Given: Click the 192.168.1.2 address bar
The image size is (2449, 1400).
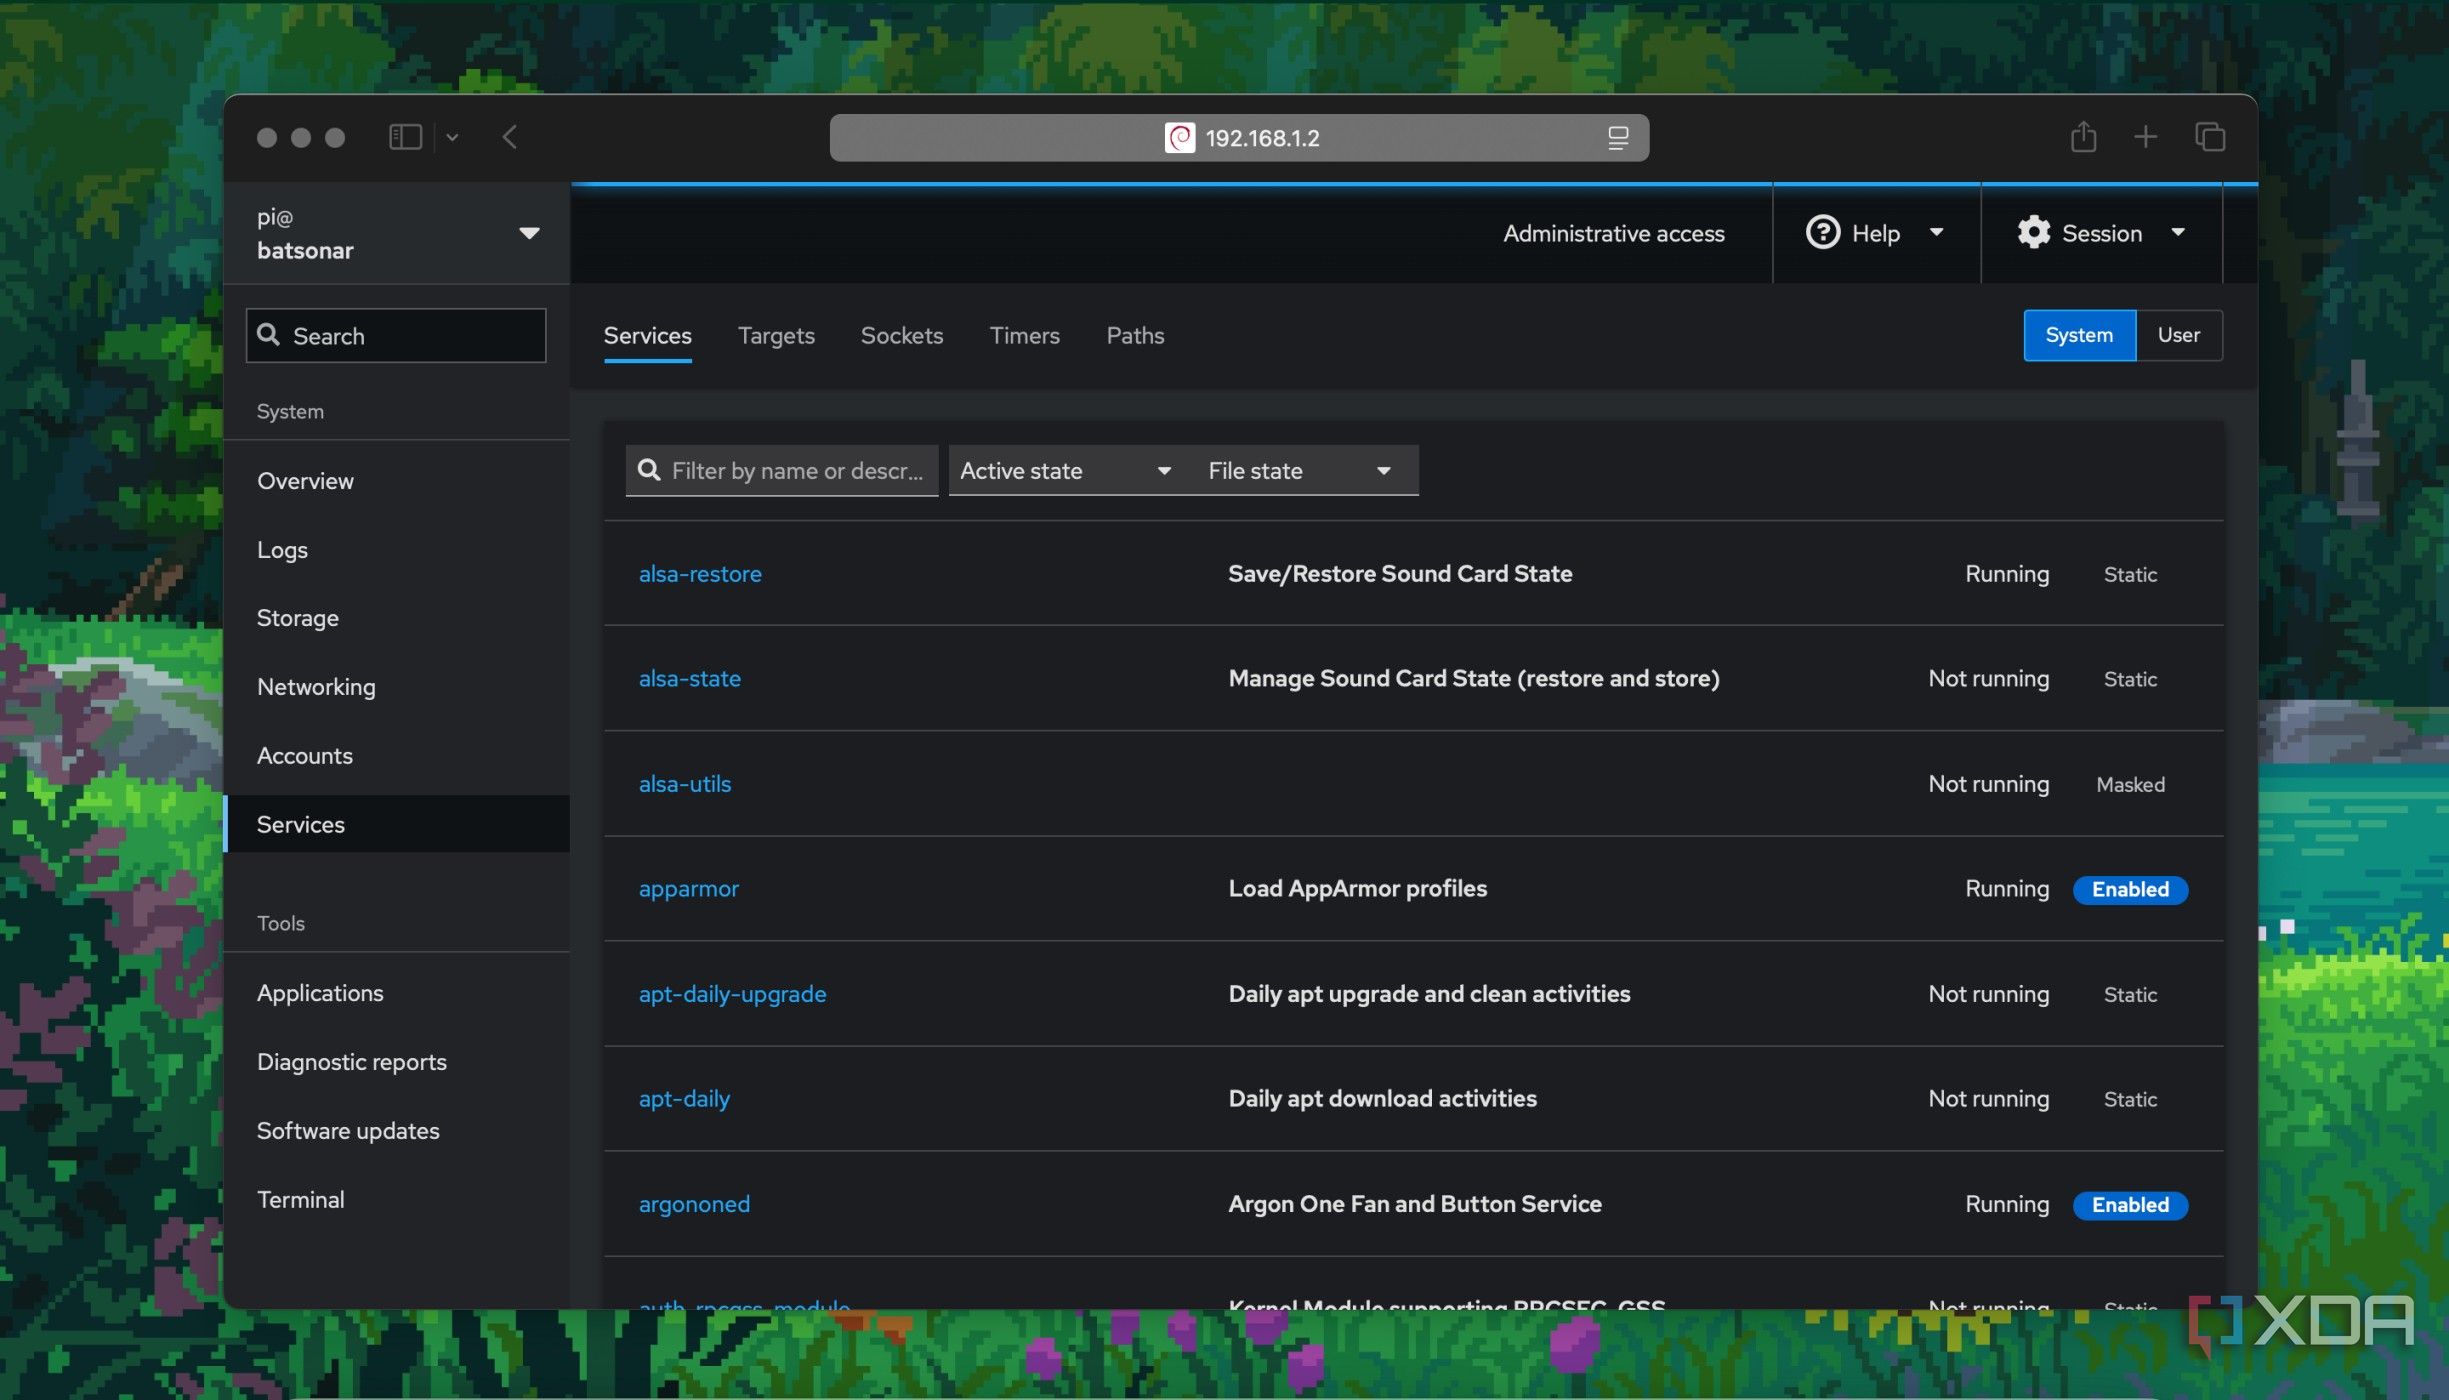Looking at the screenshot, I should pyautogui.click(x=1239, y=138).
